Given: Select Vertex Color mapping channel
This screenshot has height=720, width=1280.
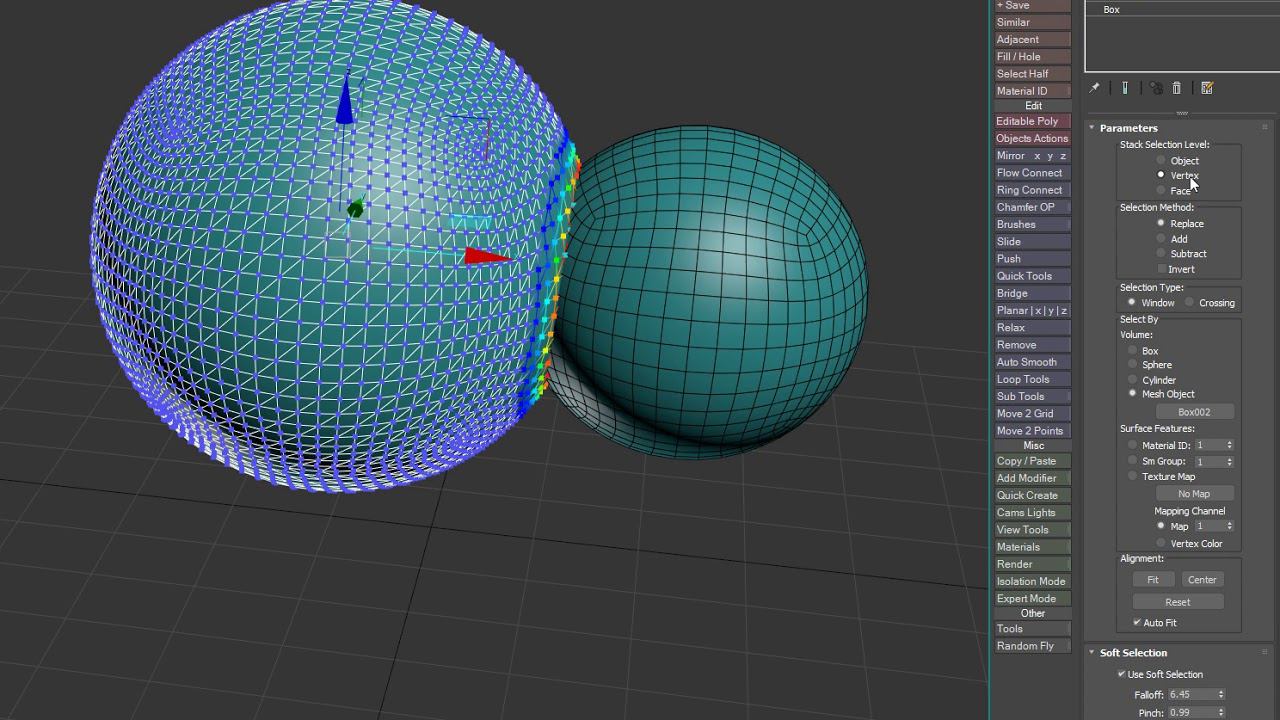Looking at the screenshot, I should [1161, 543].
